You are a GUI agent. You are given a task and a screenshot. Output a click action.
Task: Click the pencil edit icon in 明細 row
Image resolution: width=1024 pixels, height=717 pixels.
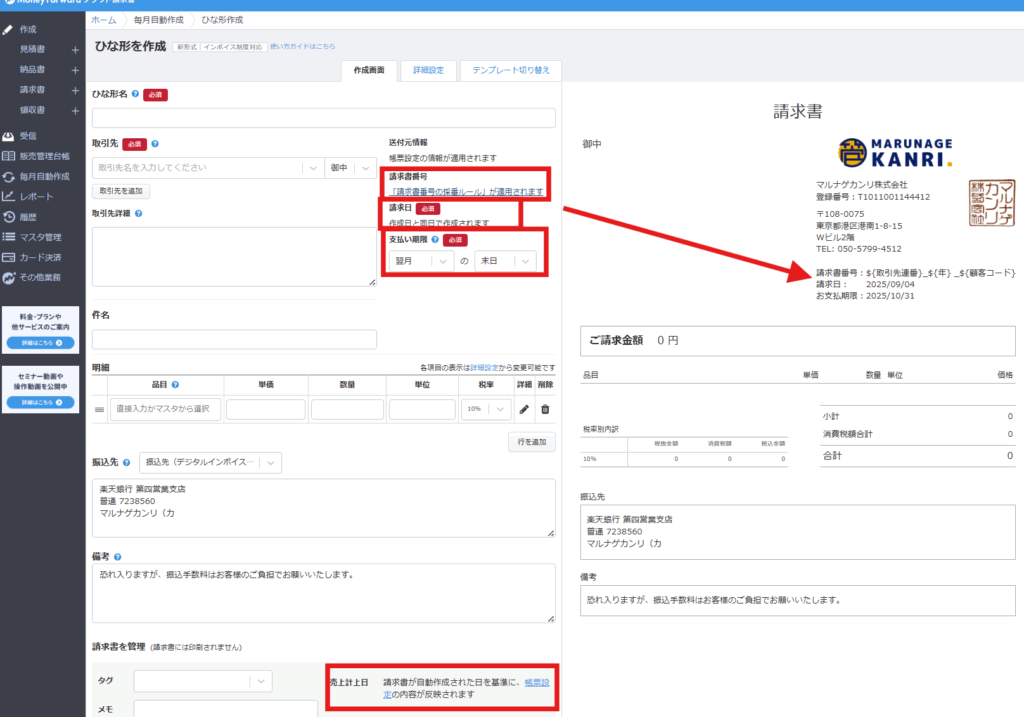524,409
